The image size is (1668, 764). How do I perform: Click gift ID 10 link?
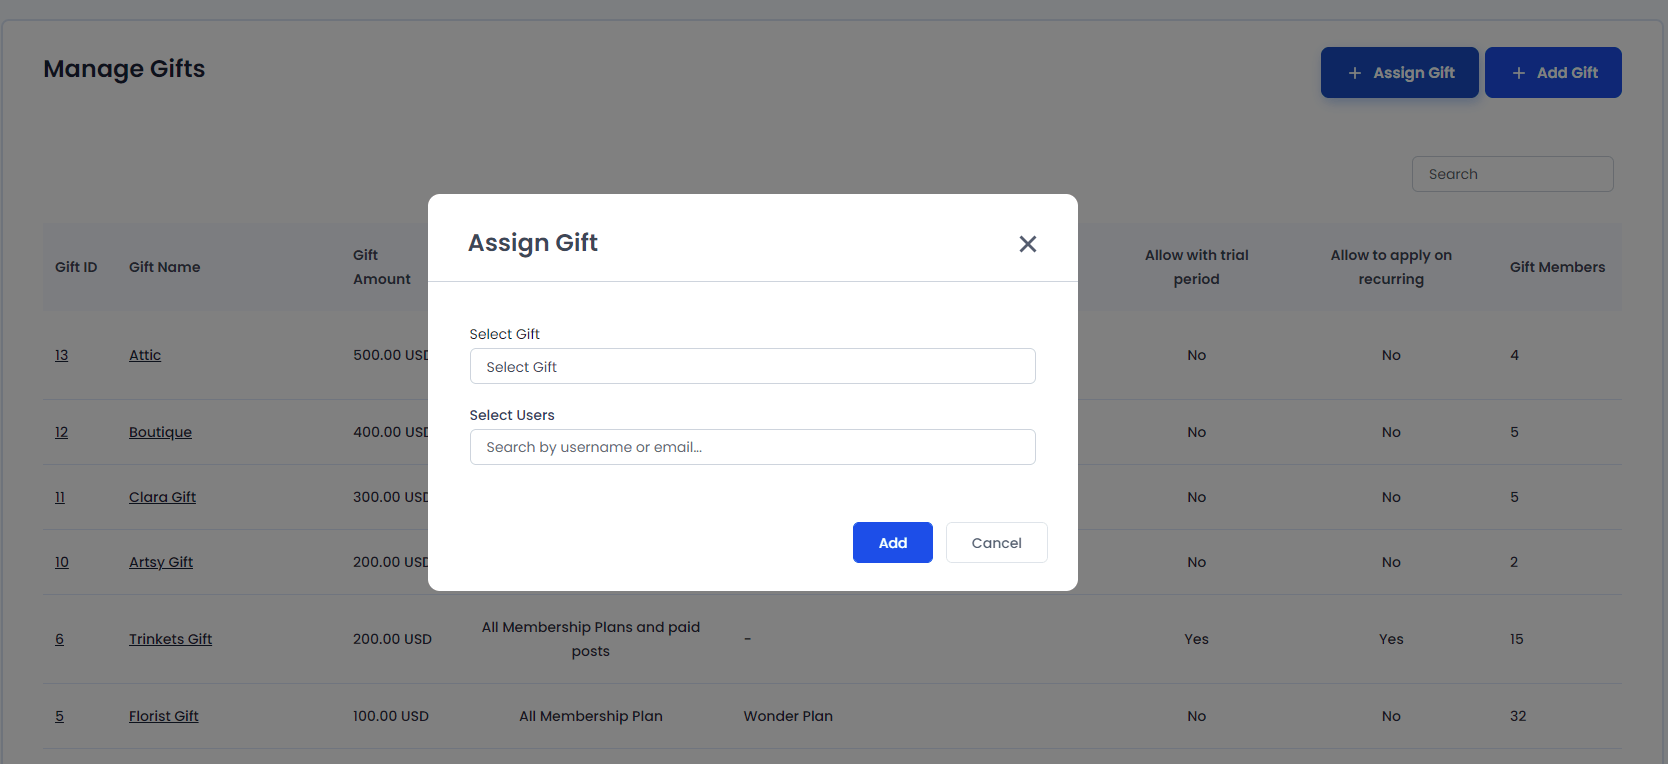tap(62, 562)
